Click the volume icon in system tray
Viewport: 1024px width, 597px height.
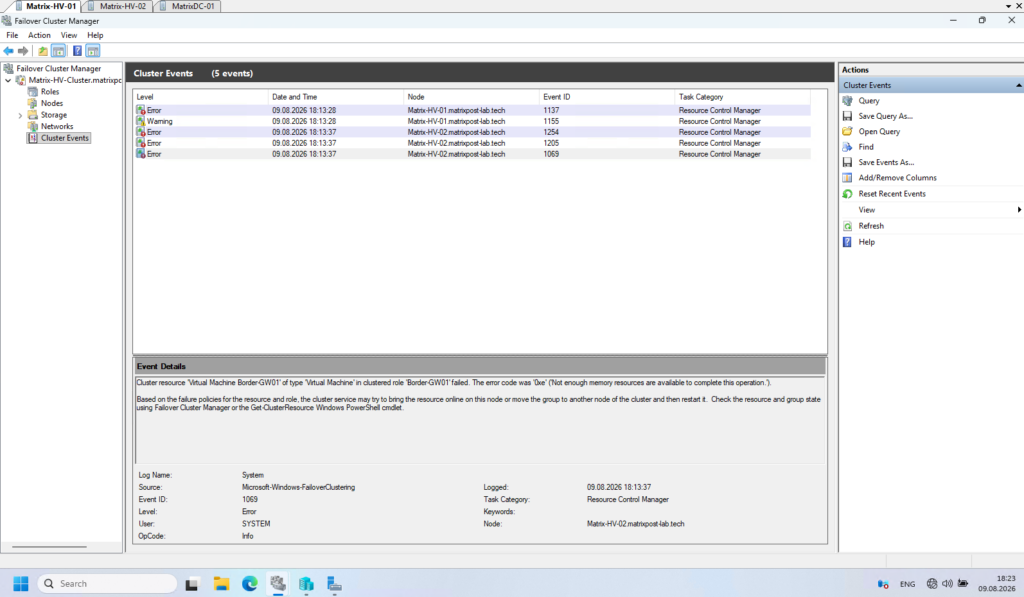[947, 584]
